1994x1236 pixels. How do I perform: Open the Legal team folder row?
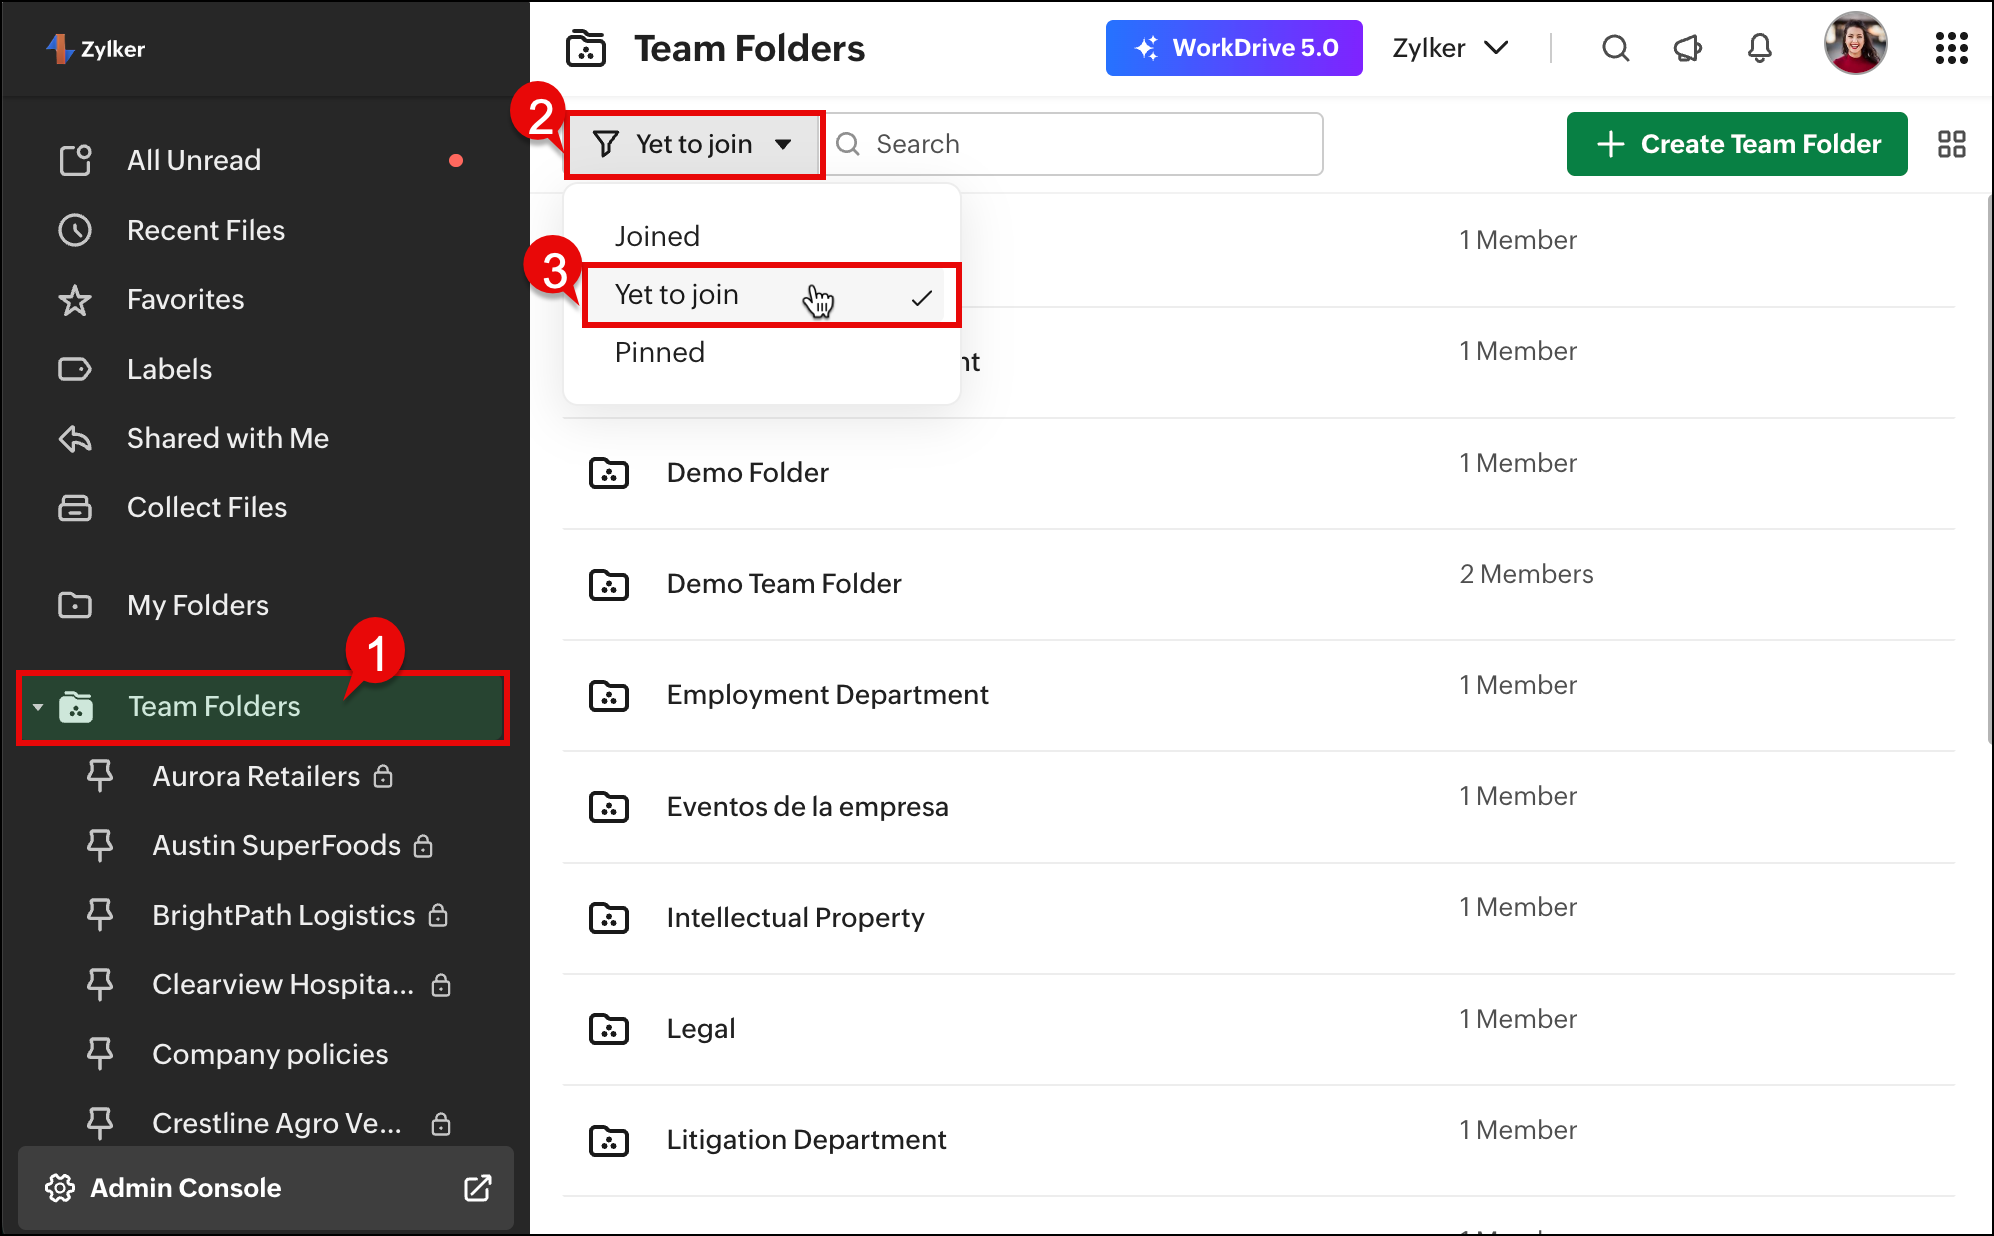tap(701, 1029)
